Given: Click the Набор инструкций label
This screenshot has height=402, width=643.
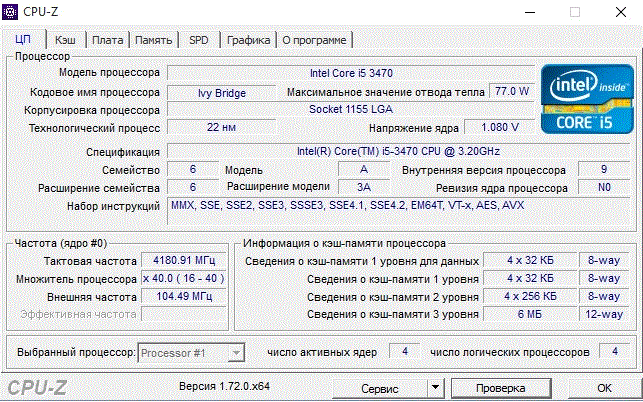Looking at the screenshot, I should coord(113,206).
